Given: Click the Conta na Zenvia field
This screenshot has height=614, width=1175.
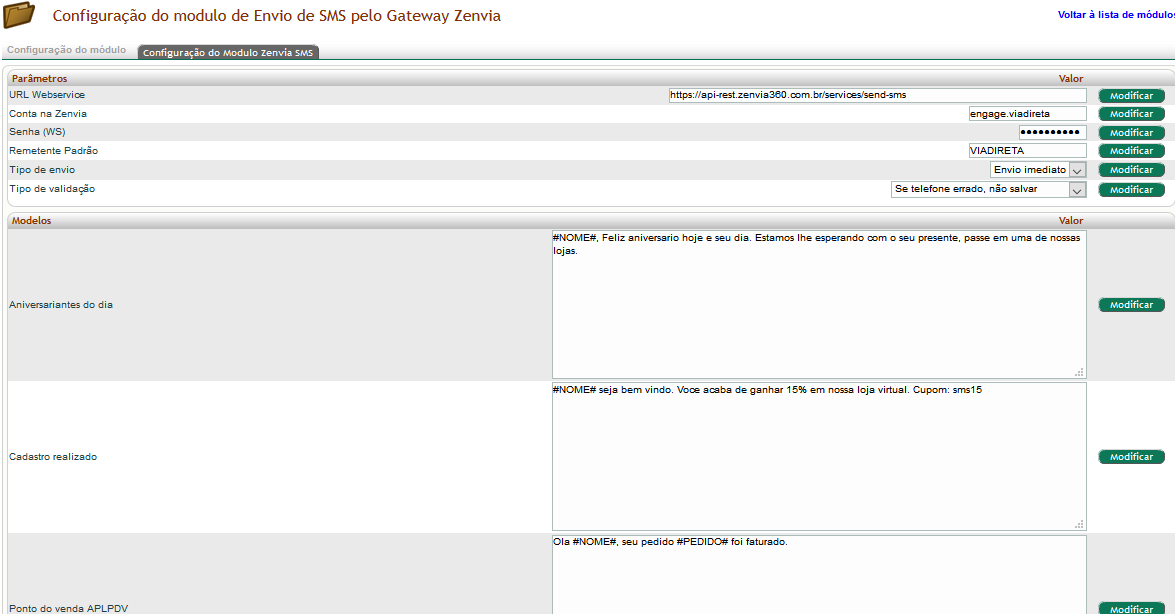Looking at the screenshot, I should click(x=1027, y=114).
